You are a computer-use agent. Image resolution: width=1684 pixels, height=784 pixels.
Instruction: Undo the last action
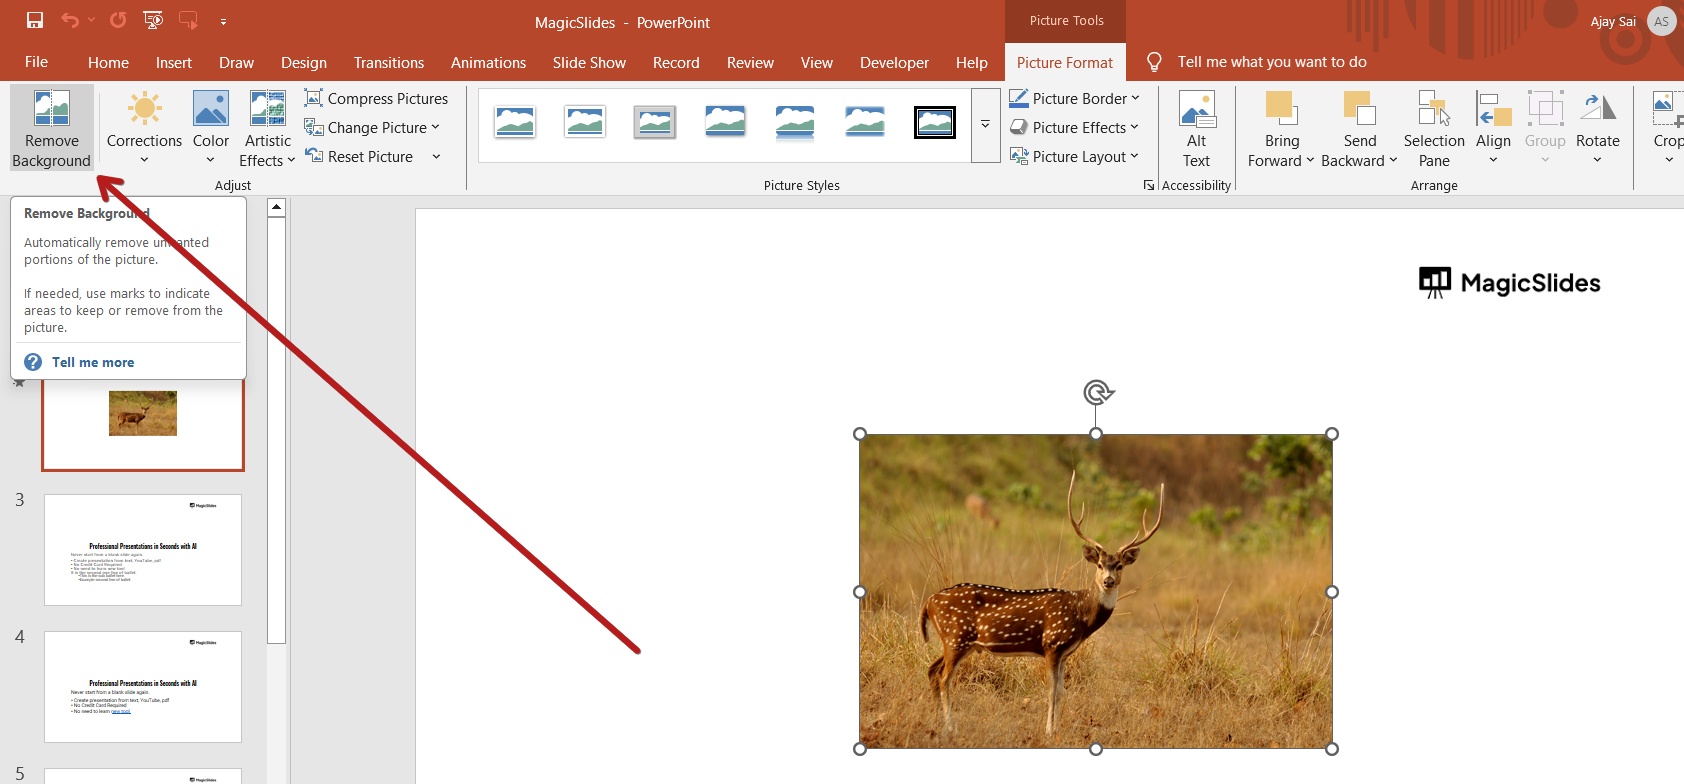click(x=69, y=20)
